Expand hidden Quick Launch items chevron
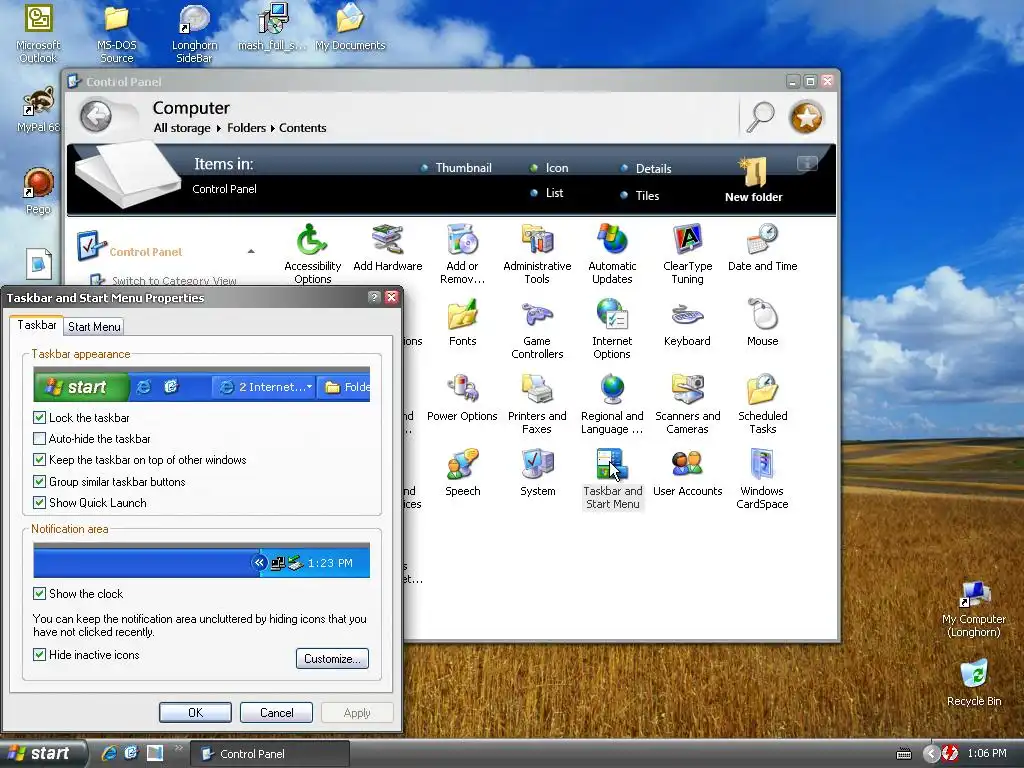This screenshot has width=1024, height=768. click(x=178, y=748)
